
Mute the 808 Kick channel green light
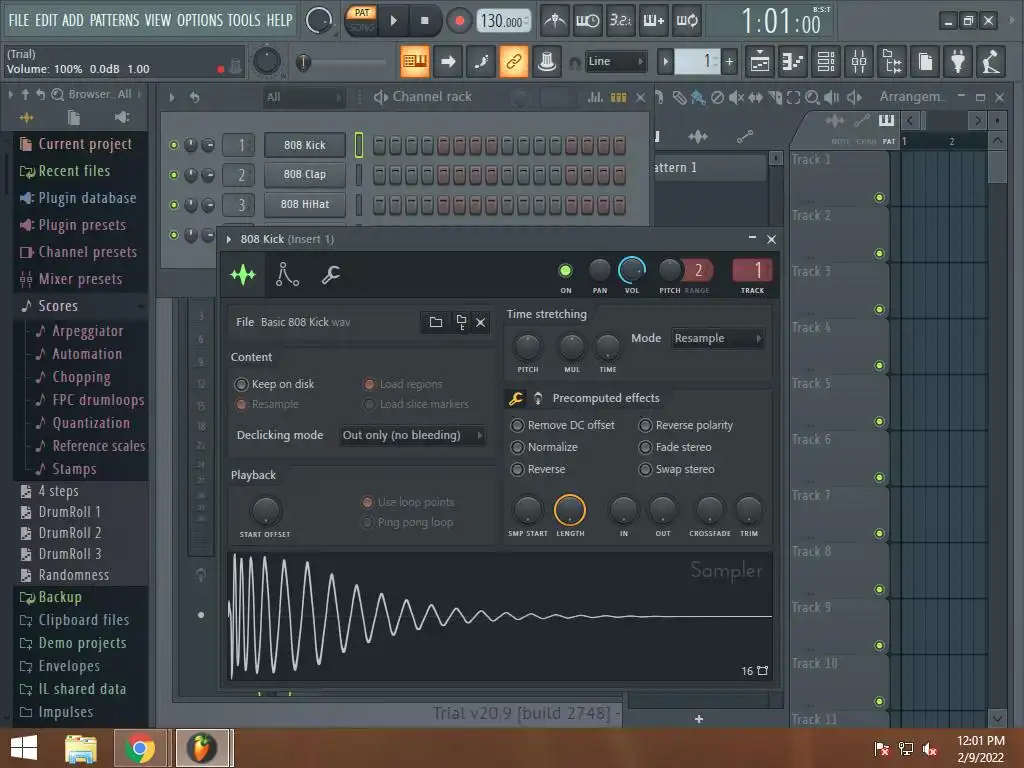(x=174, y=145)
